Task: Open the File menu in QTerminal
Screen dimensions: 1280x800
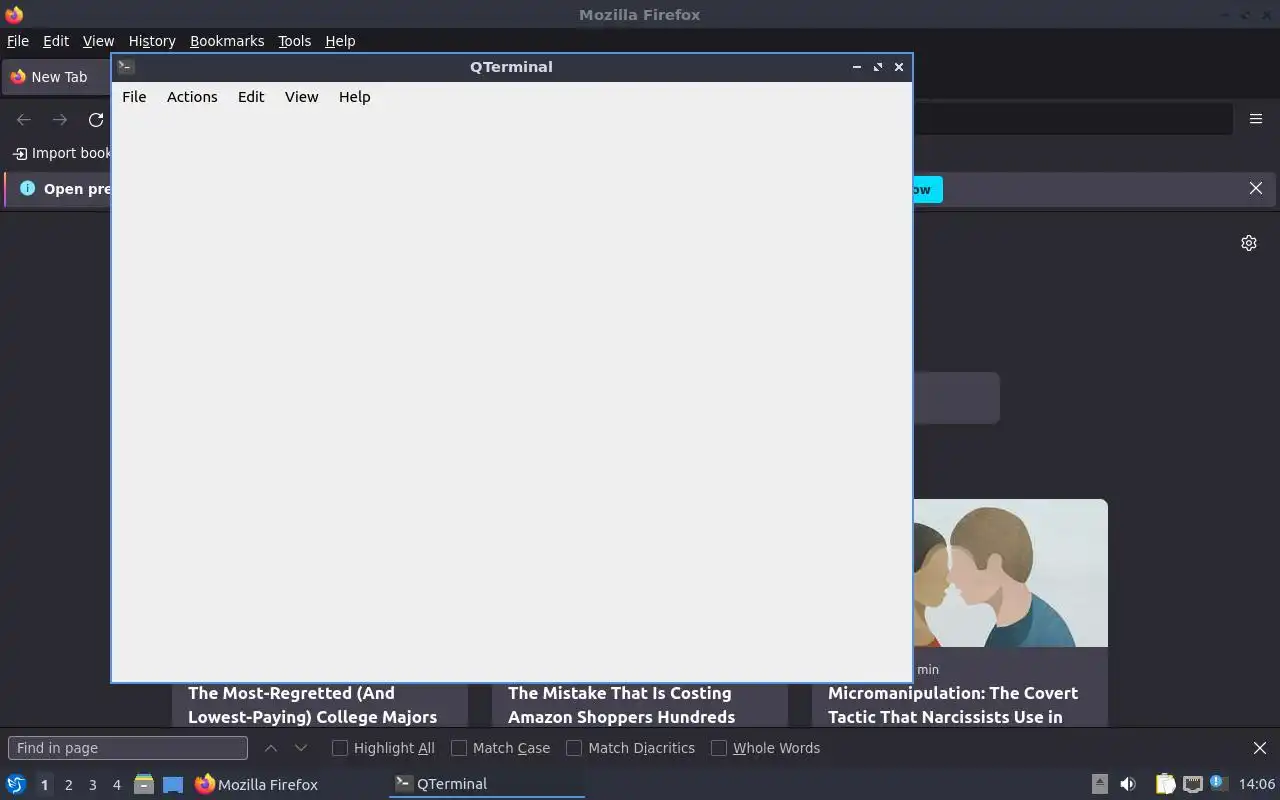Action: click(134, 97)
